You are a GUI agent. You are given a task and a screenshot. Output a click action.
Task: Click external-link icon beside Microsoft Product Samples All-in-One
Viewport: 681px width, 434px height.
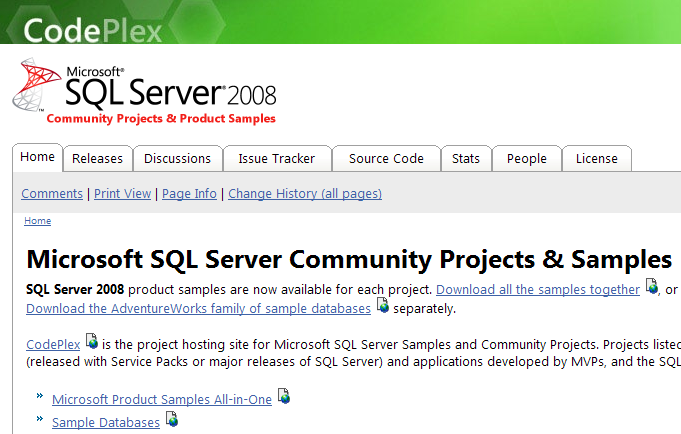(x=284, y=395)
